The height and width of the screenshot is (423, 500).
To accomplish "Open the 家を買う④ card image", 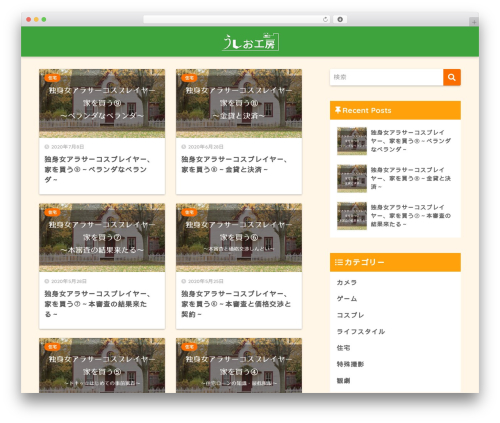I will [x=239, y=365].
